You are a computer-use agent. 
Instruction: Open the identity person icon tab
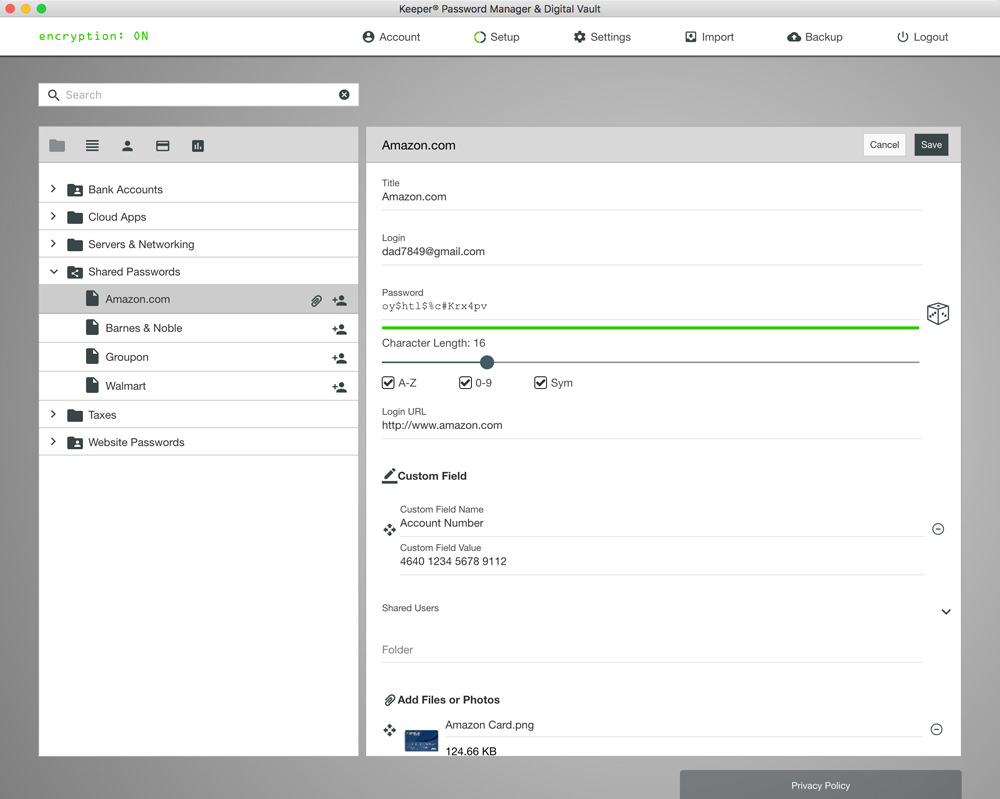tap(128, 146)
